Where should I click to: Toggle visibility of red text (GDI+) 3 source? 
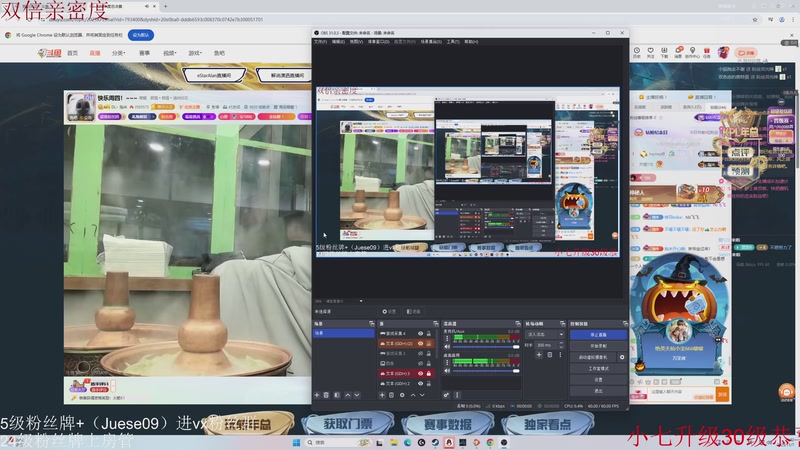[x=420, y=373]
